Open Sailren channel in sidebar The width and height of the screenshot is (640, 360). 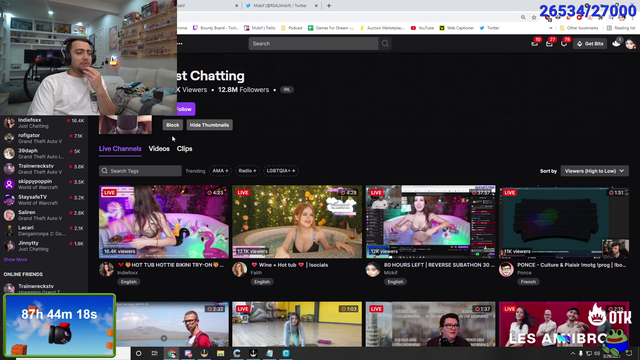44,215
